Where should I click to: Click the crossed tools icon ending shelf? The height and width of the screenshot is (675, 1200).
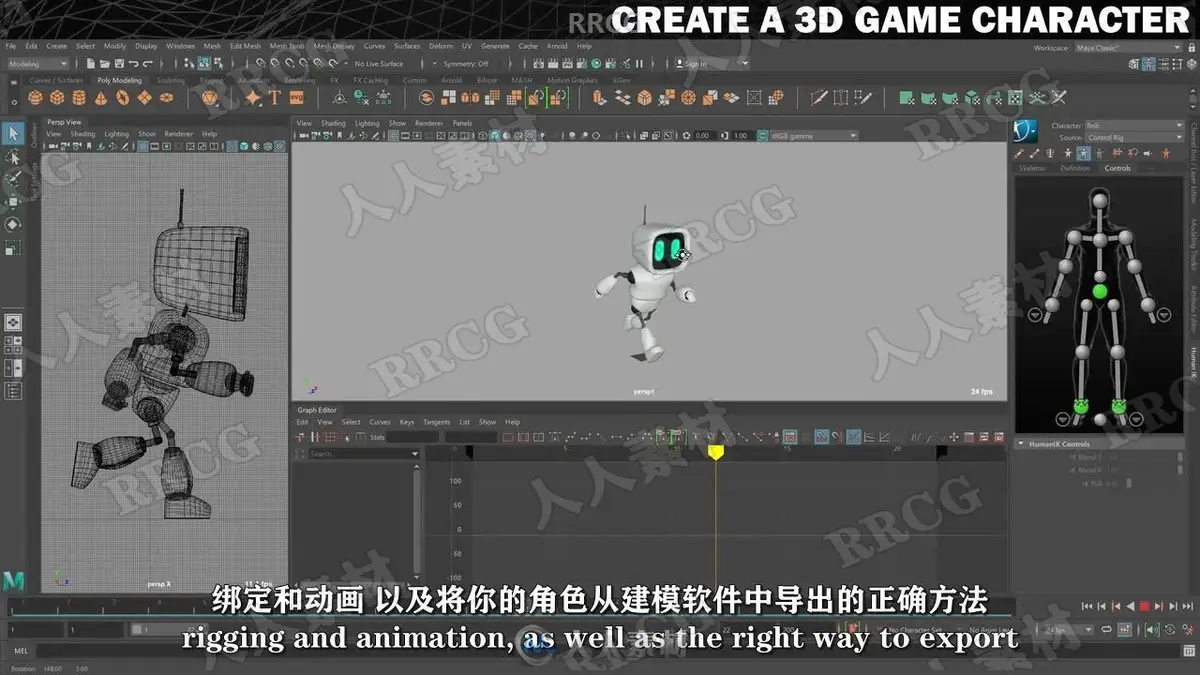1059,98
